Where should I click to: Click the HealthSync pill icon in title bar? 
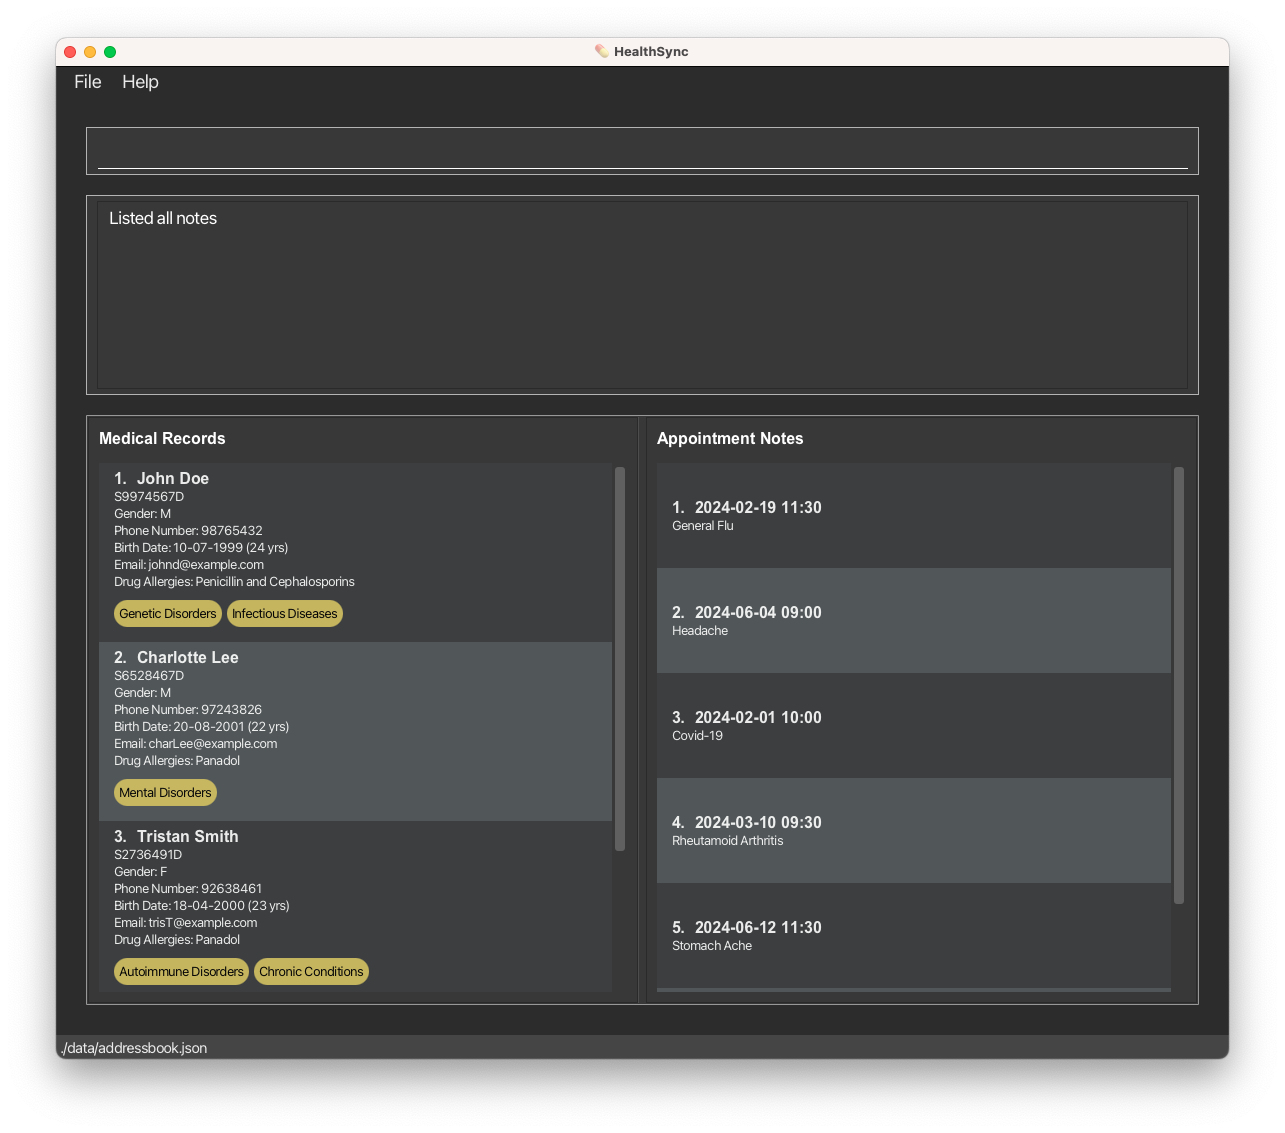601,51
